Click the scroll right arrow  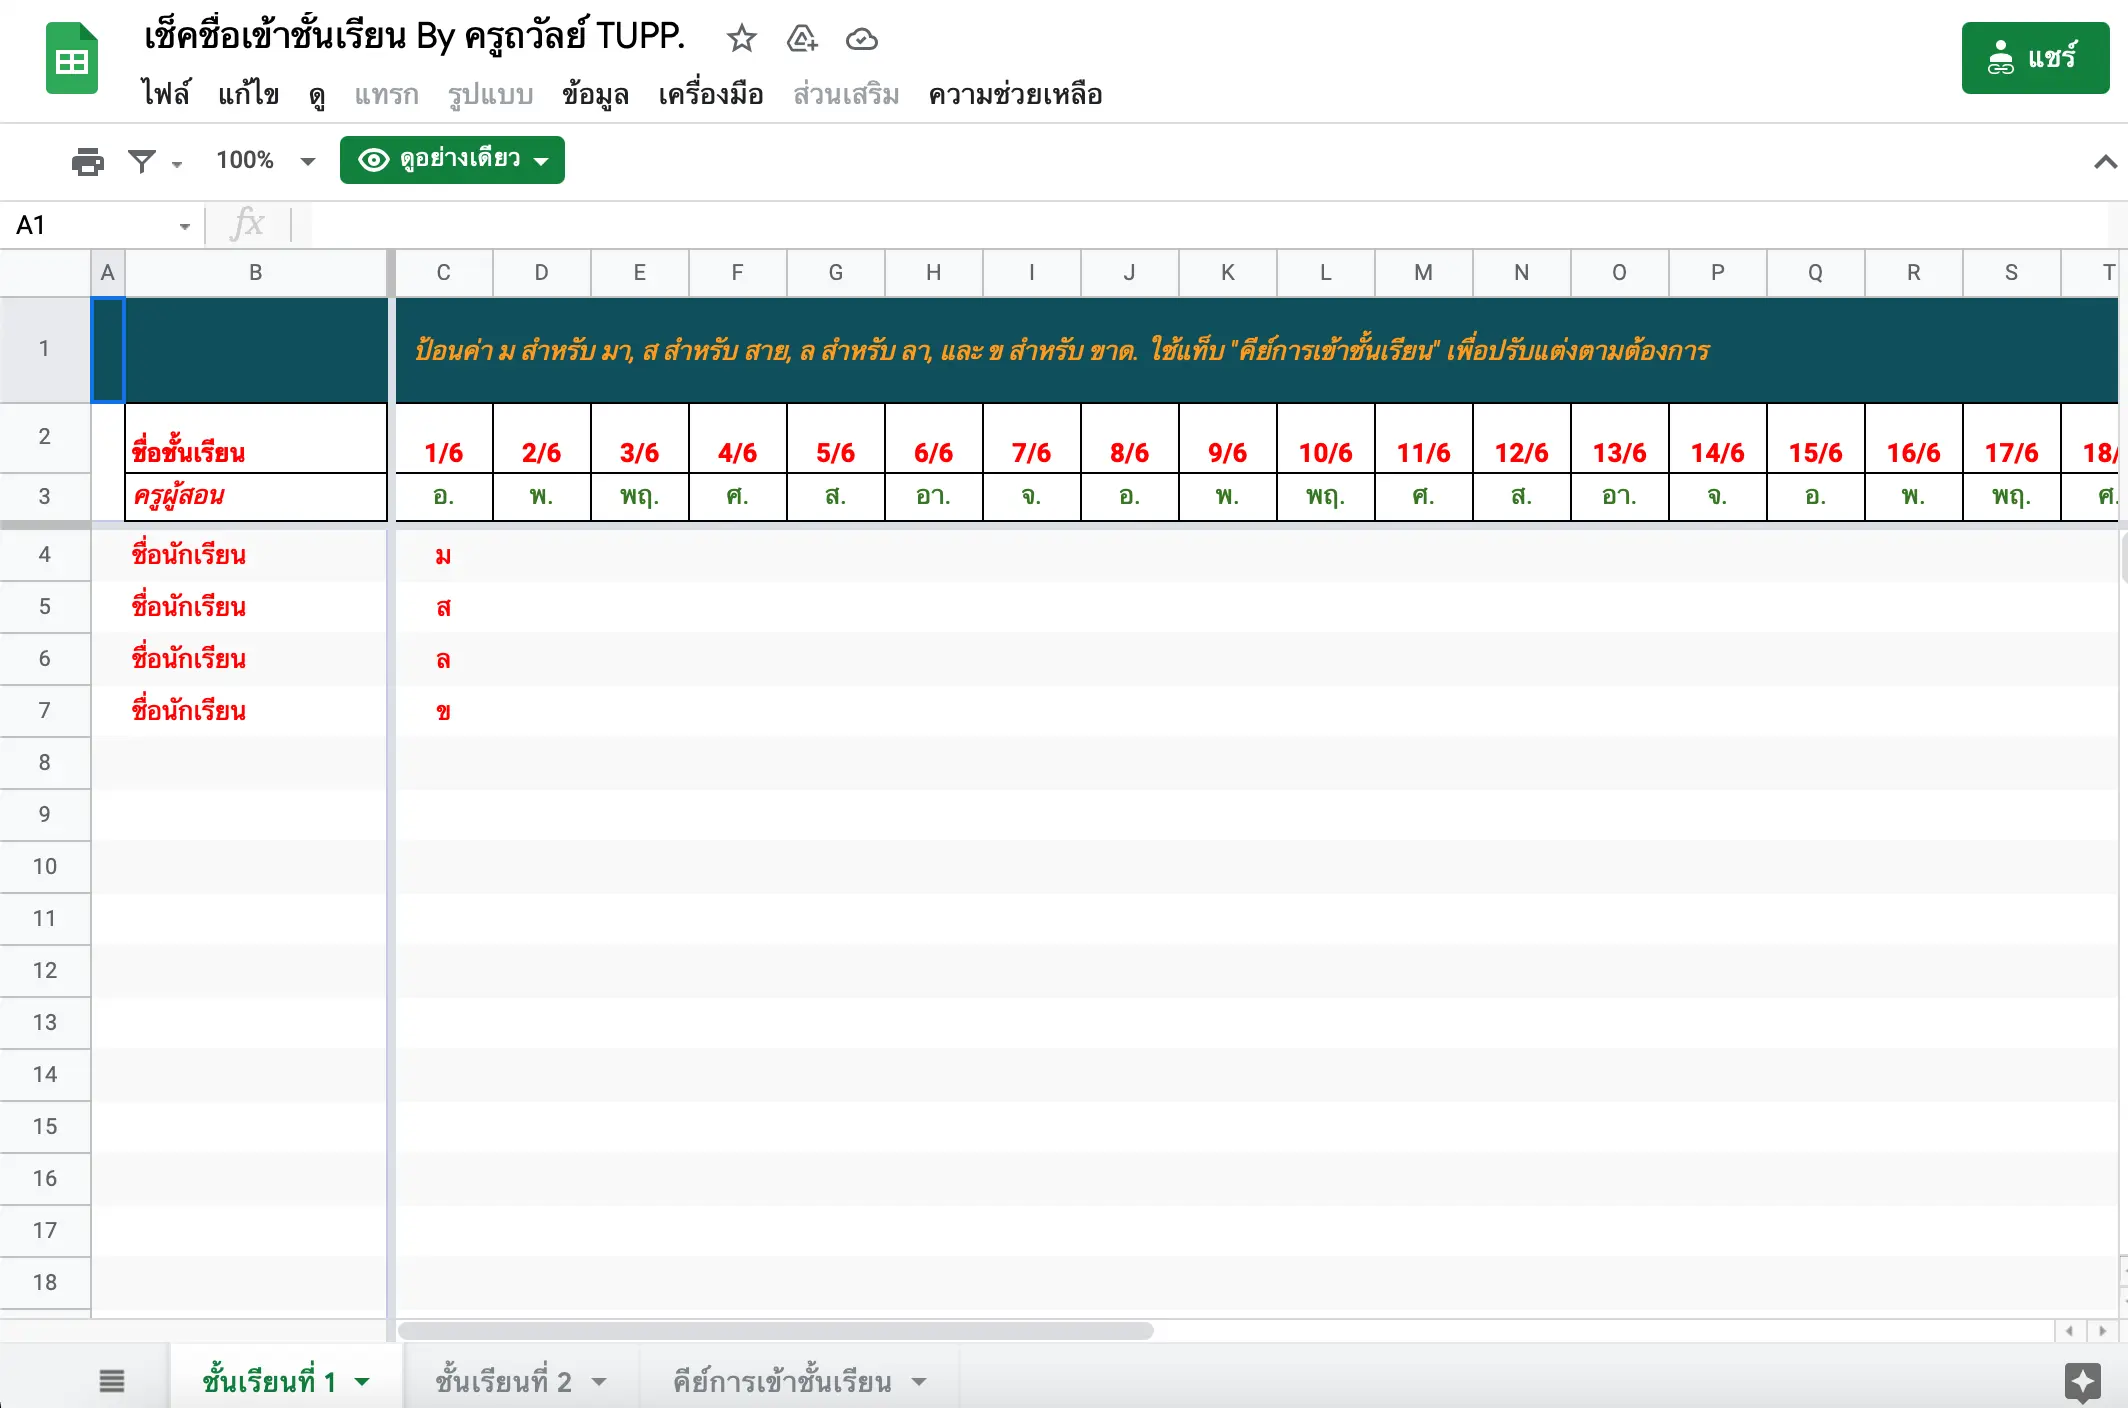(x=2102, y=1331)
